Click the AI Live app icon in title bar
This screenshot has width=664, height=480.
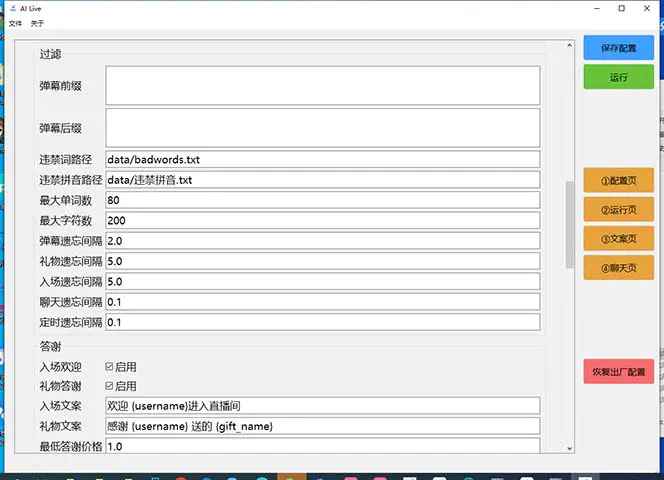click(11, 8)
